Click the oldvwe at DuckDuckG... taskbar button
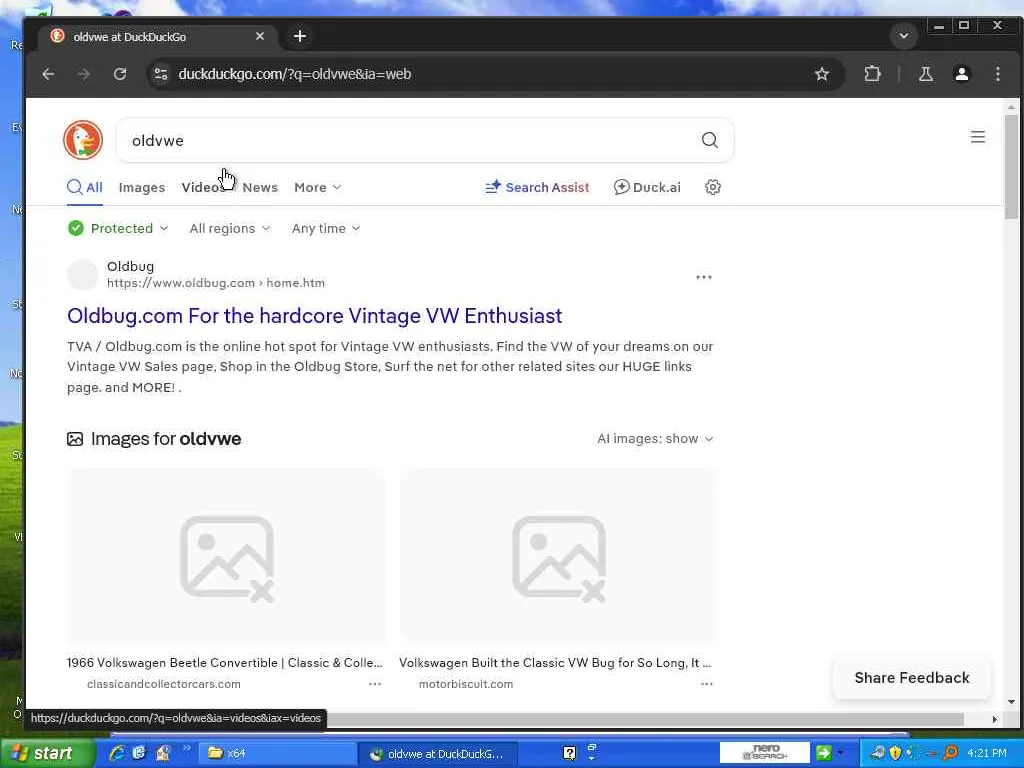Viewport: 1024px width, 768px height. pyautogui.click(x=438, y=754)
